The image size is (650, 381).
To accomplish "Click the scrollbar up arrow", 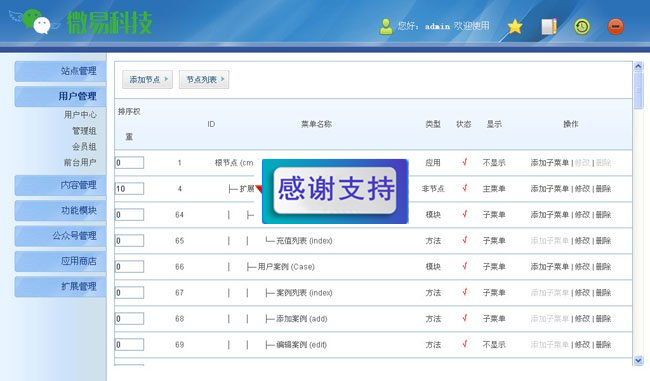I will point(638,66).
